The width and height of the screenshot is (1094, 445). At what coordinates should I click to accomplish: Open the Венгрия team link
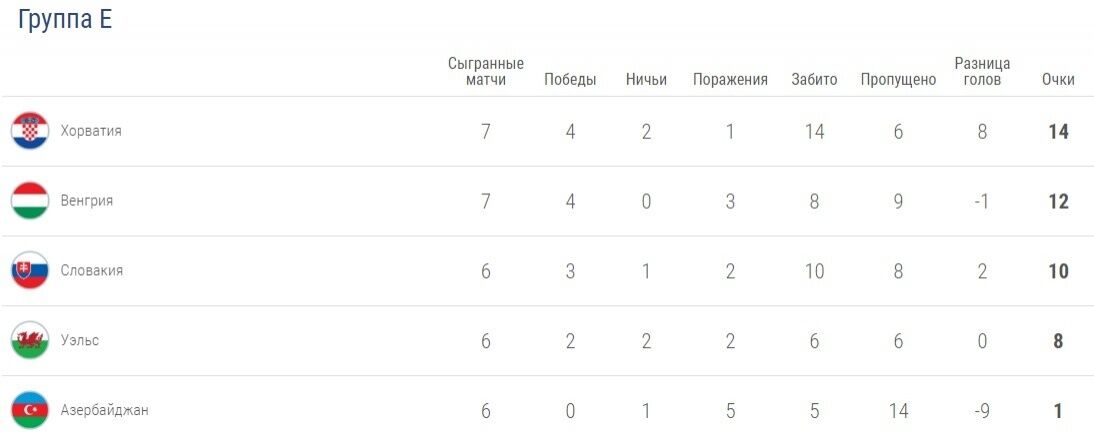(87, 201)
